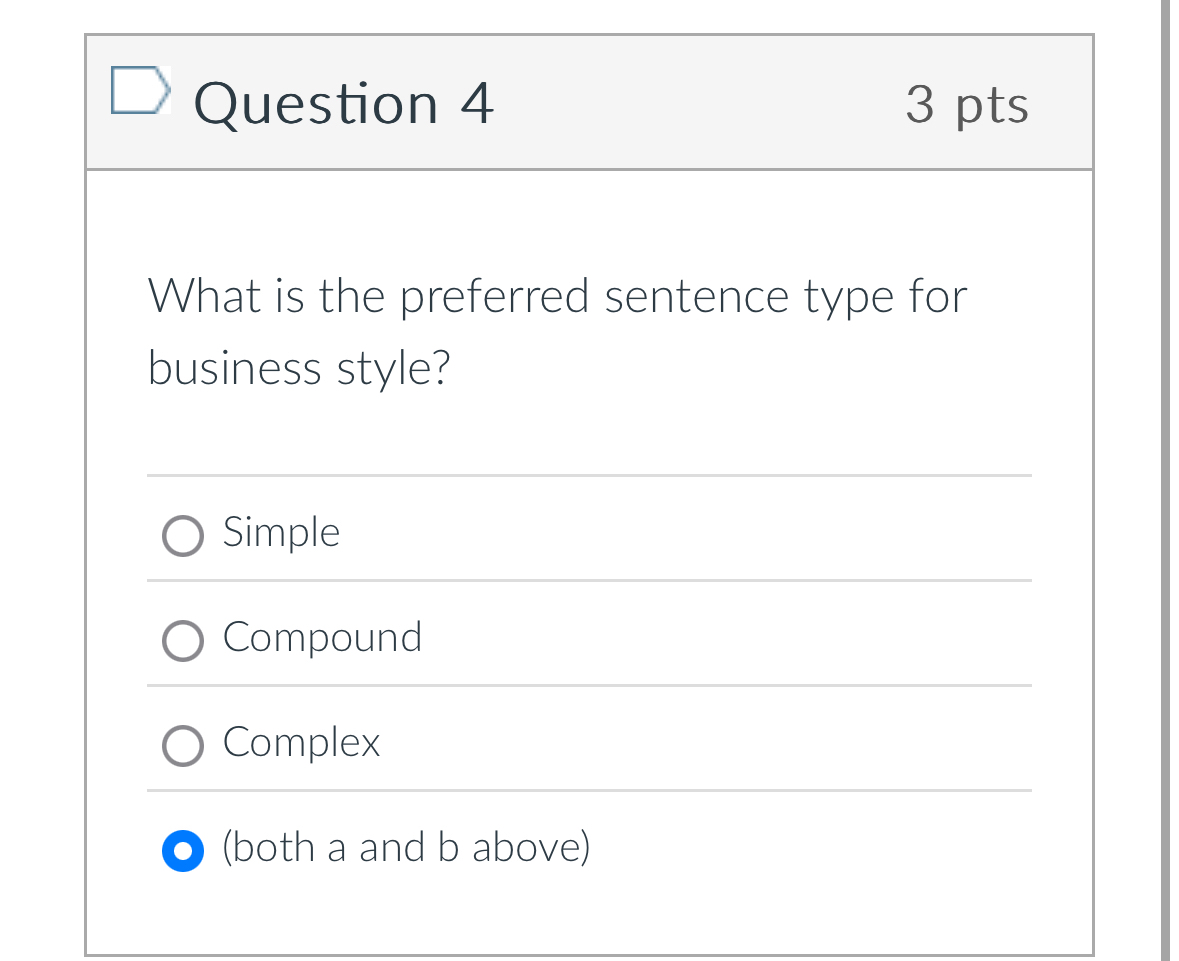Click the "(both a and b above)" label text

pos(405,847)
